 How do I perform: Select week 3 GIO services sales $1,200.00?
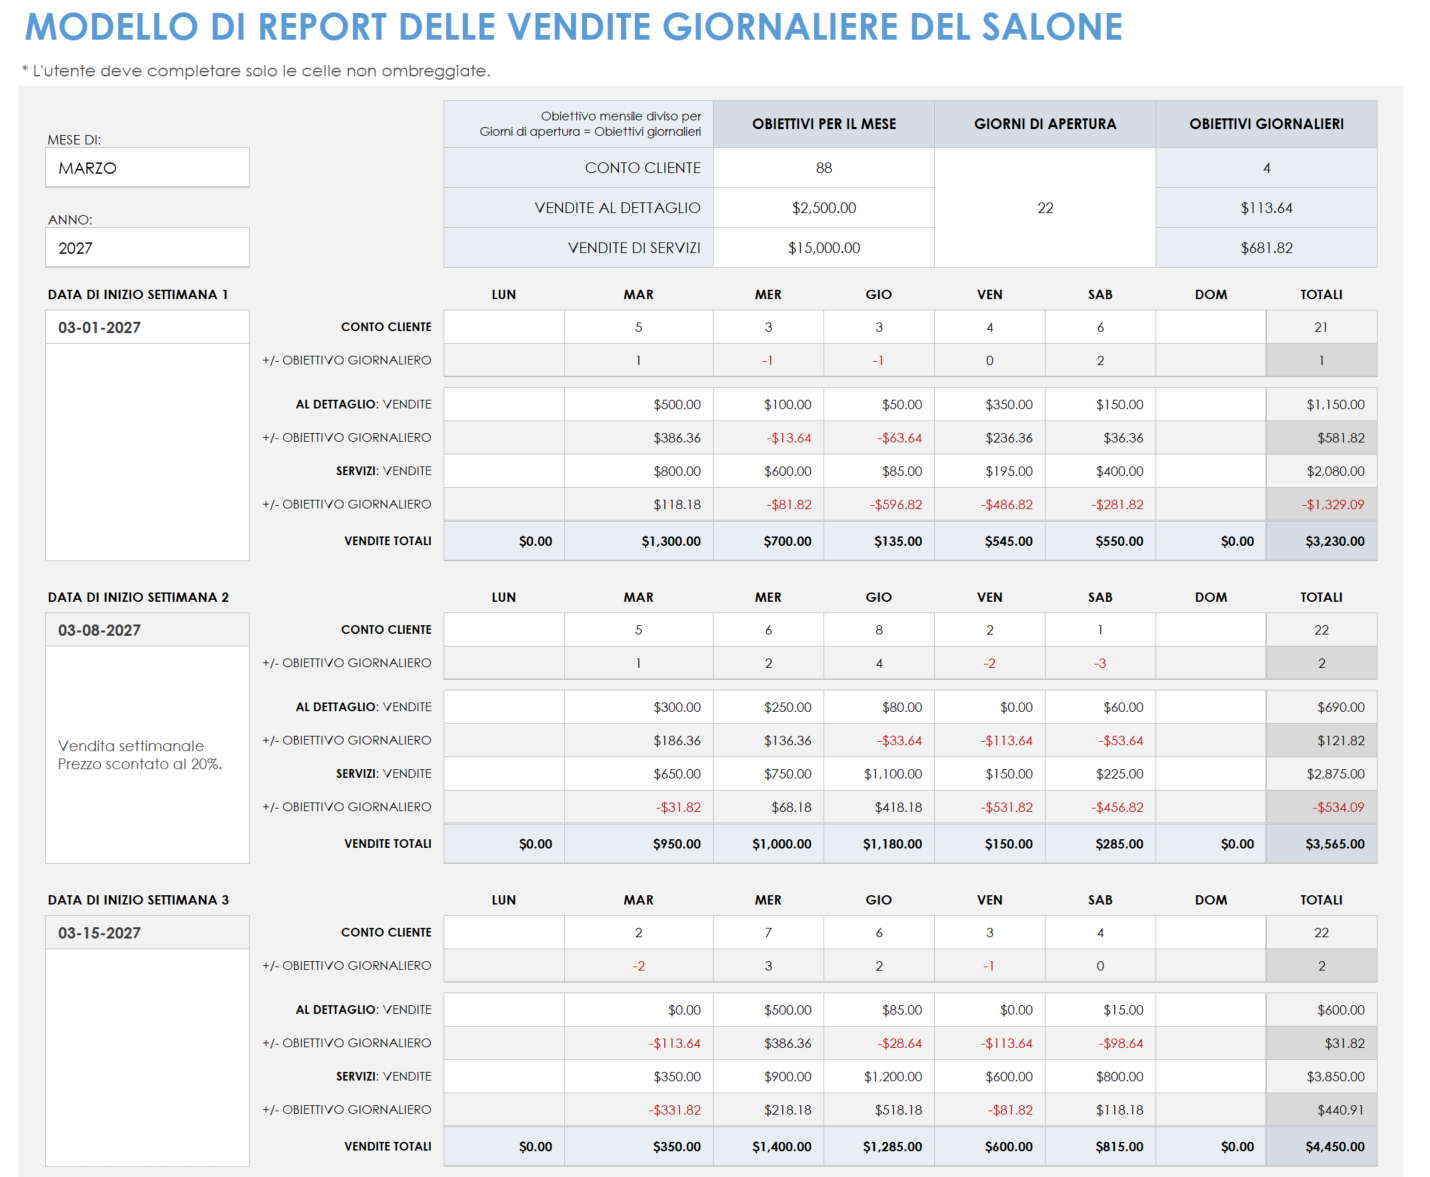879,1077
